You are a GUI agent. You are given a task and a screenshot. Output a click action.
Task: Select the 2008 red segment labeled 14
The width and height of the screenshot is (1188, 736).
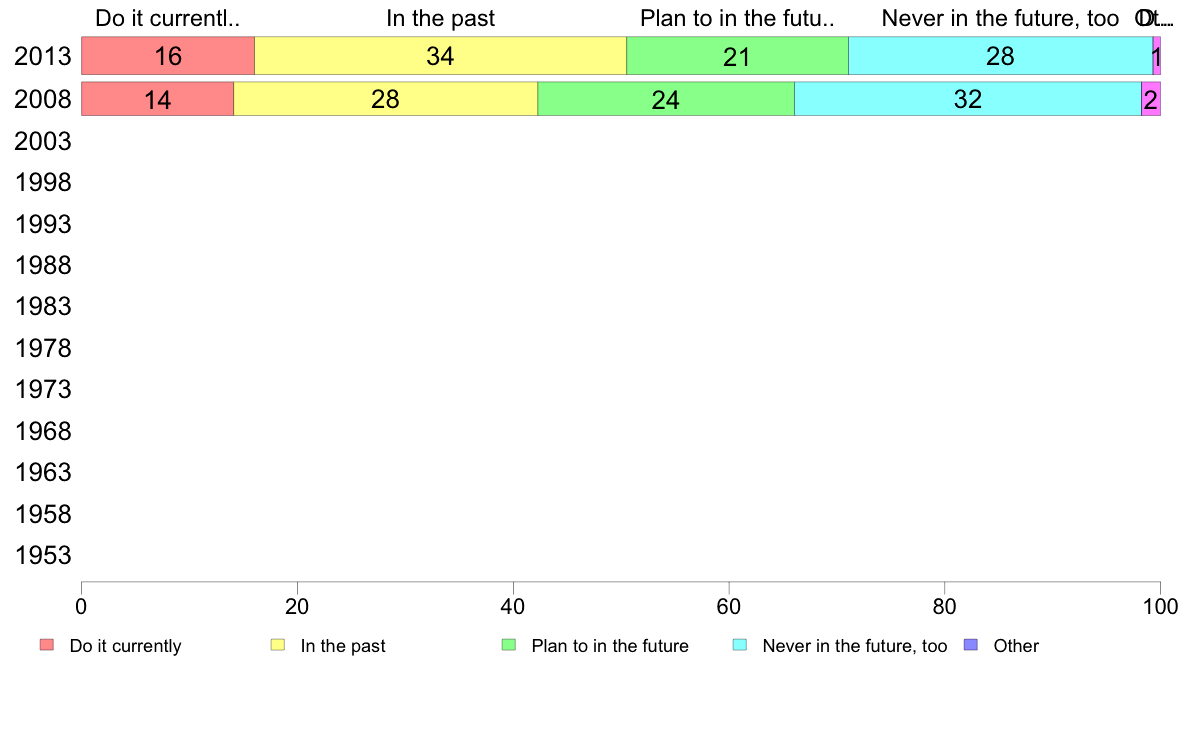tap(158, 99)
